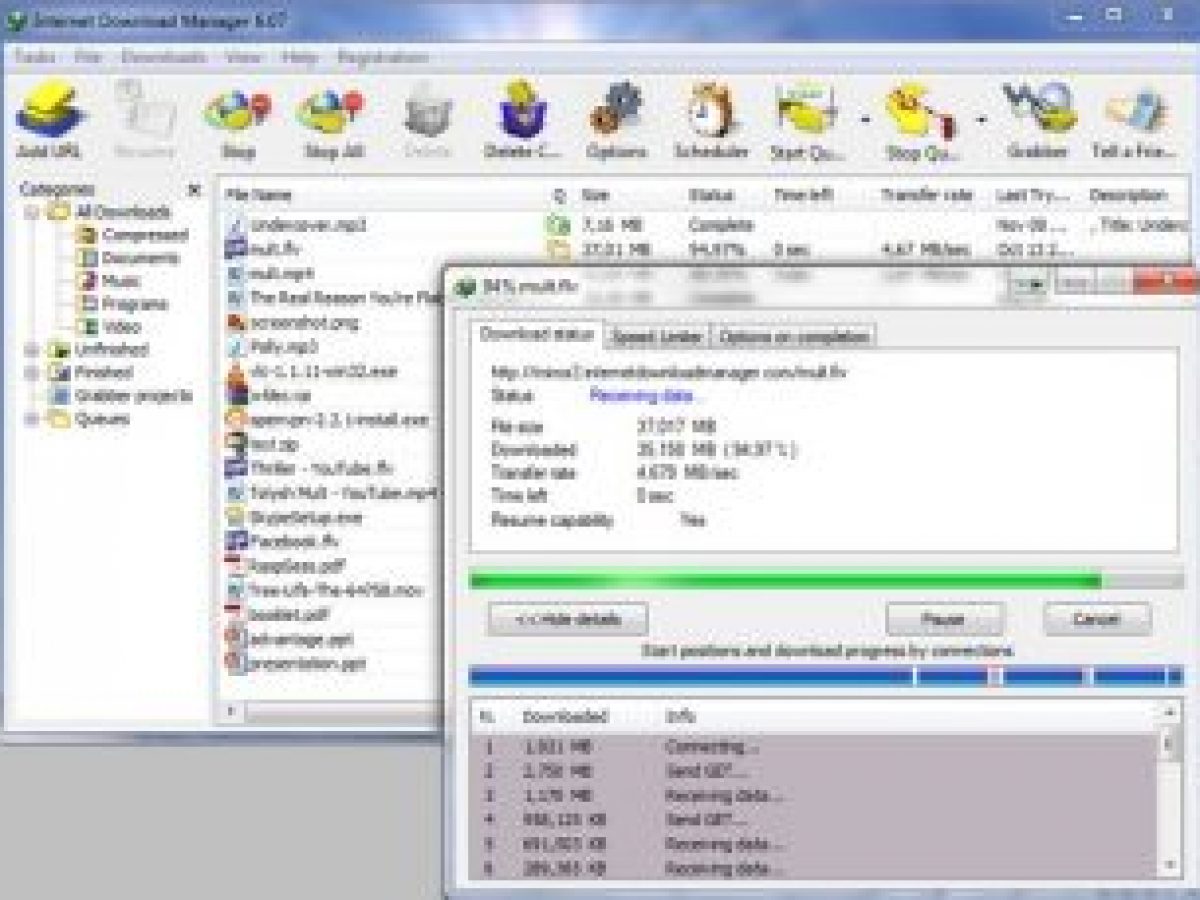Screen dimensions: 1200x900
Task: Click the connections list scroll-up arrow
Action: (x=1169, y=712)
